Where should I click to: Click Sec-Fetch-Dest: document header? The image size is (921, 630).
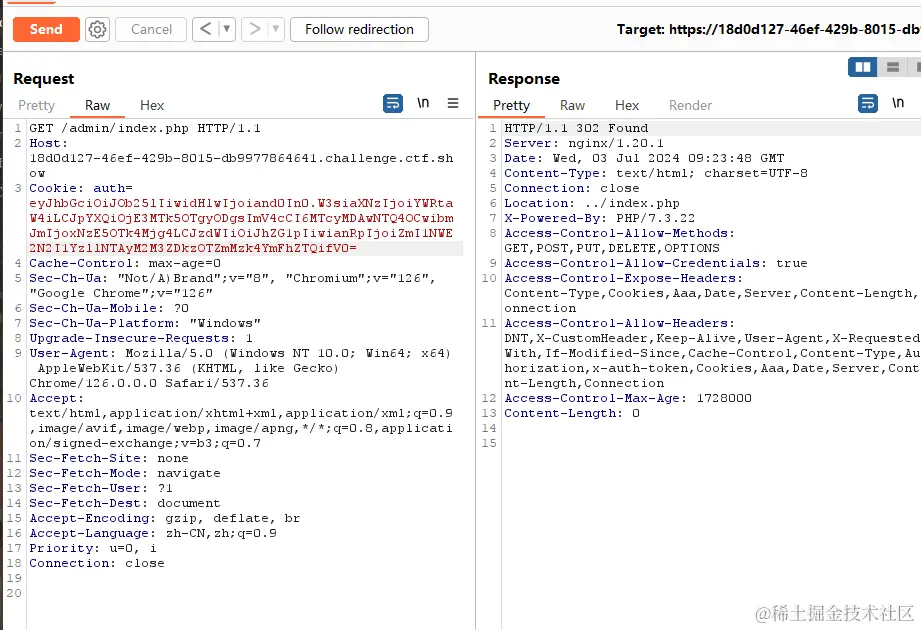(x=125, y=504)
